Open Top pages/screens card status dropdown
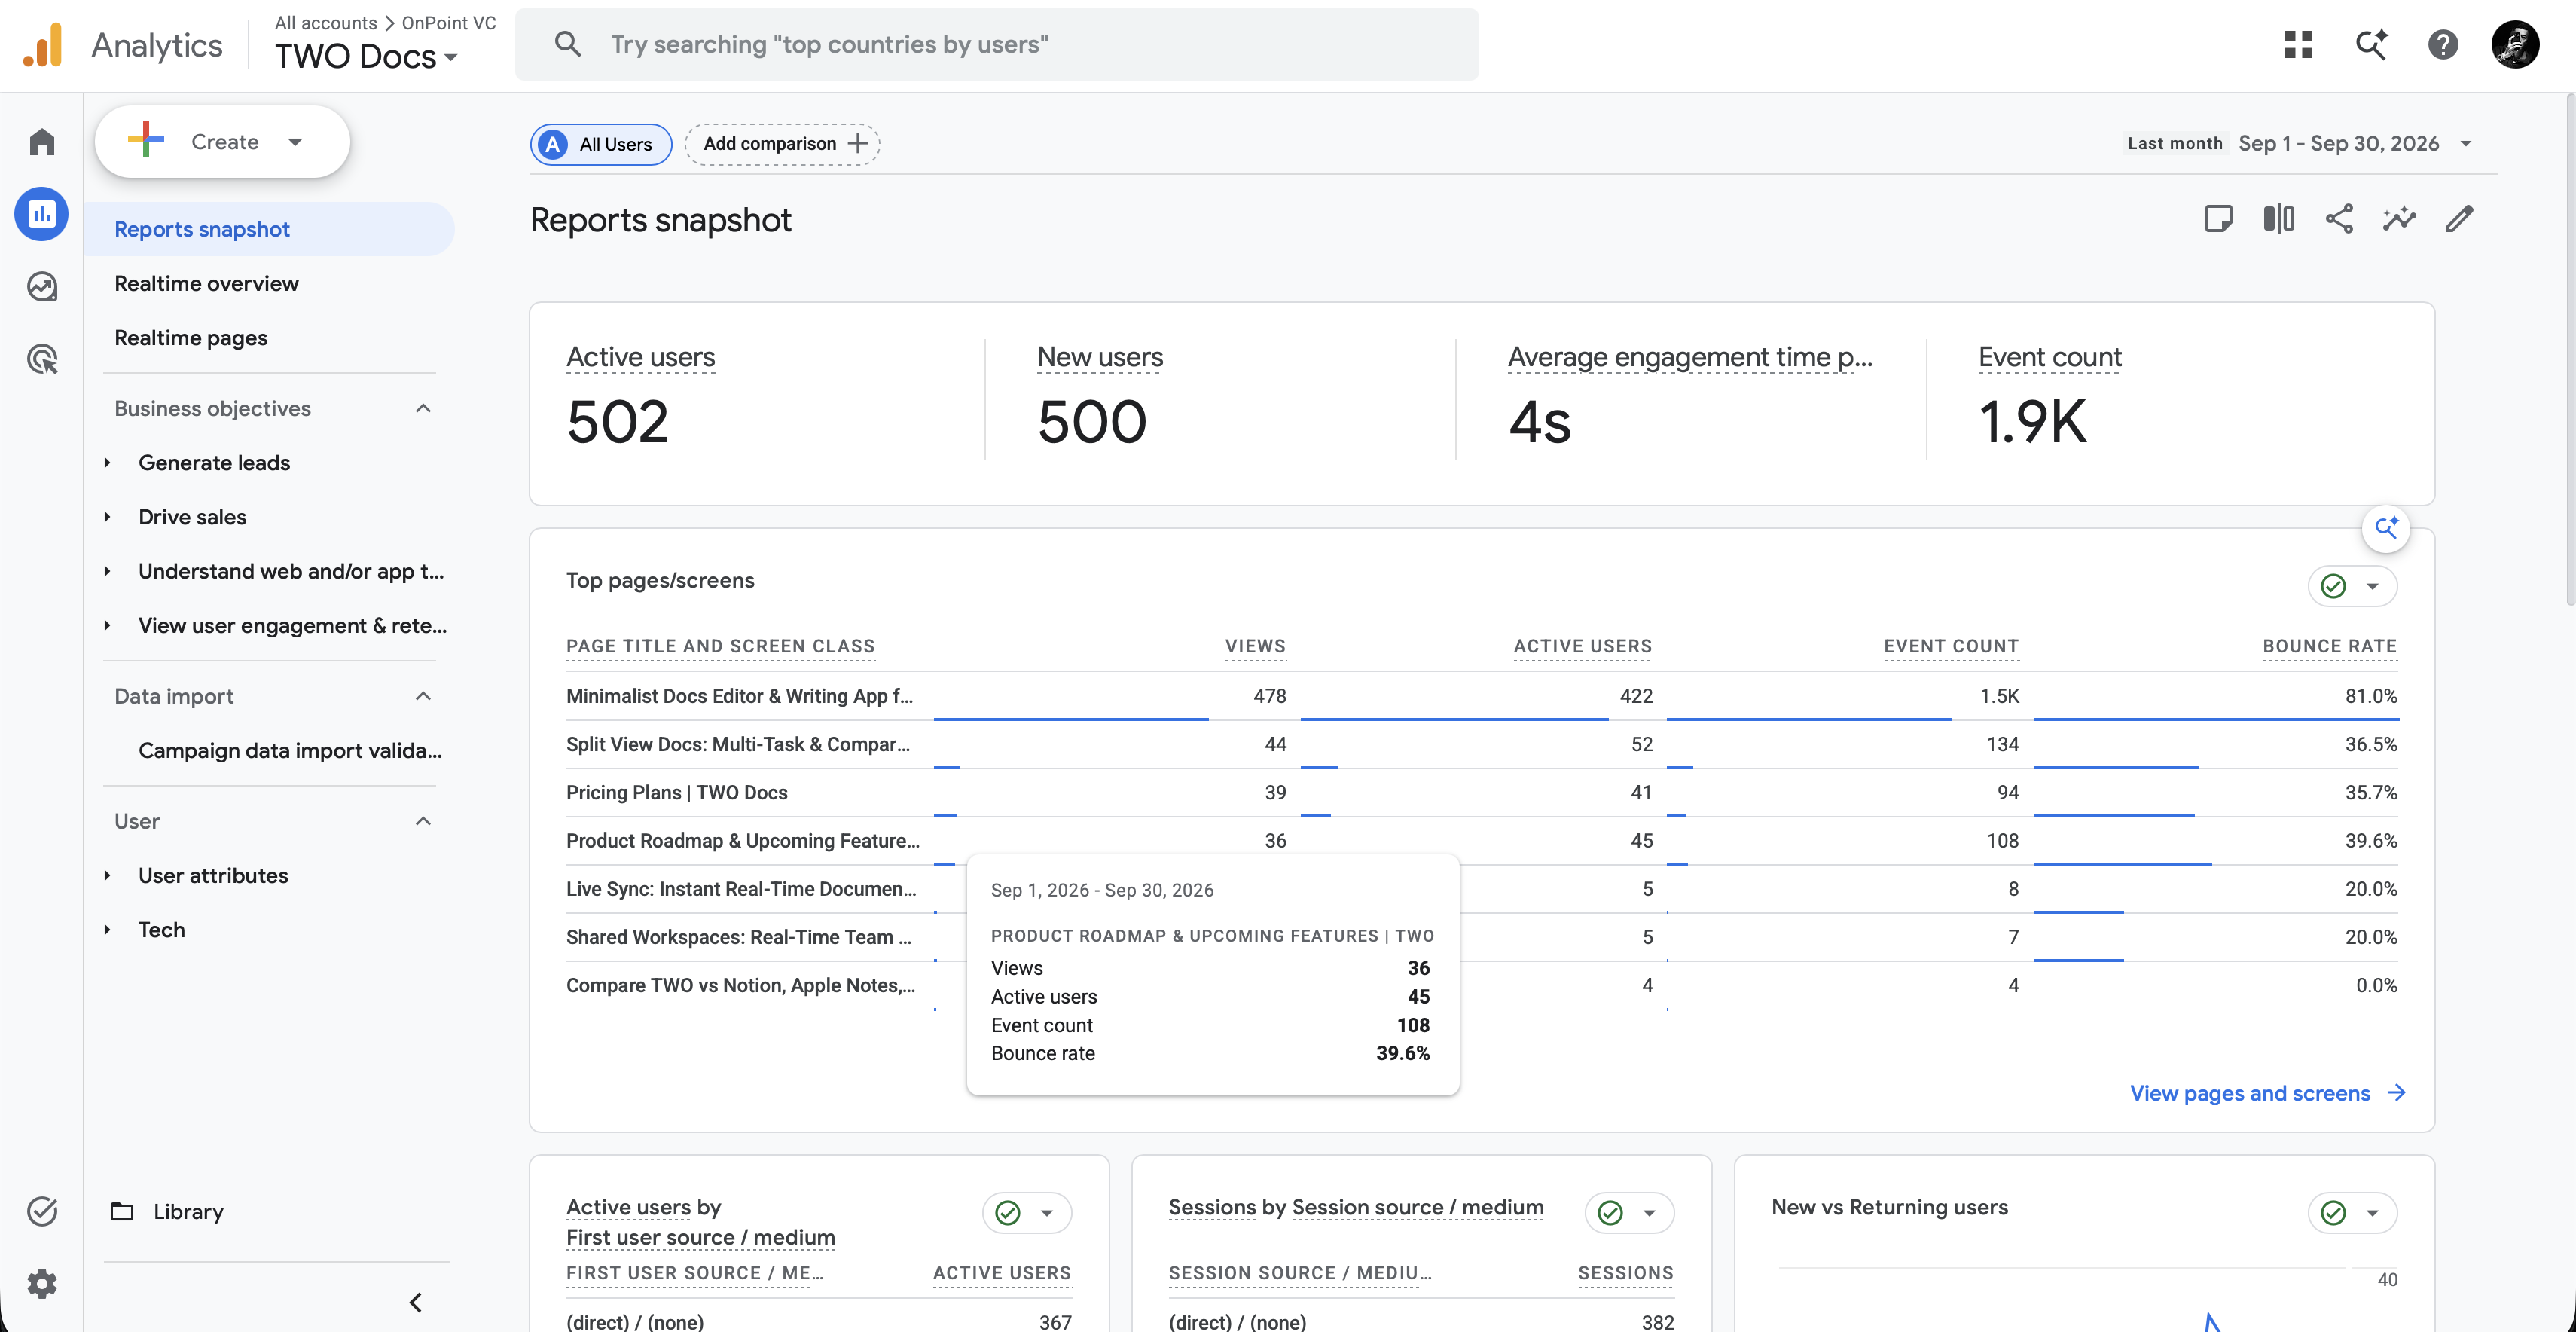 tap(2352, 586)
